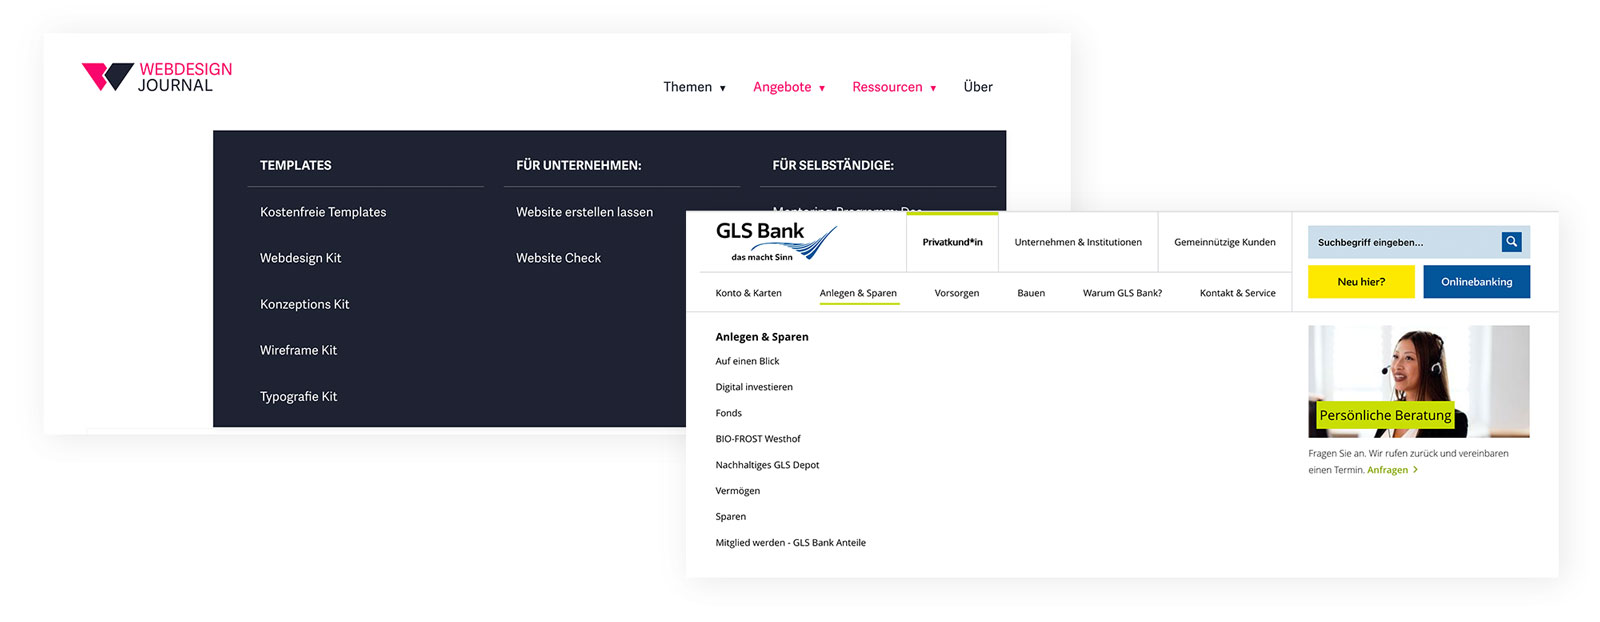Open Konzeptions Kit link
The width and height of the screenshot is (1600, 622).
pyautogui.click(x=304, y=304)
